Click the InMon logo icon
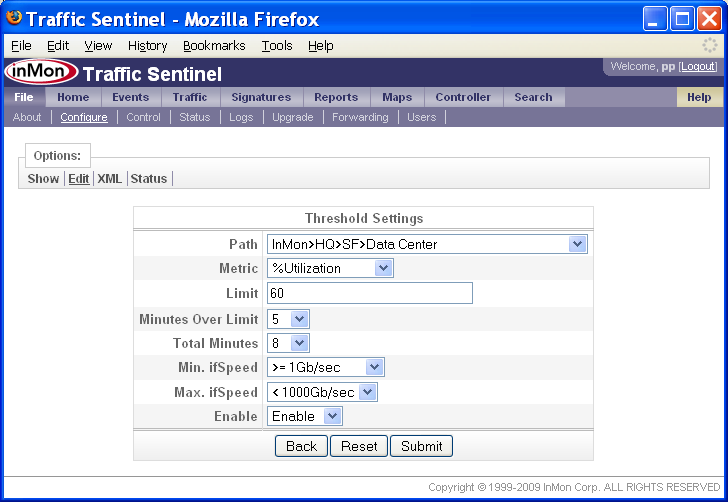This screenshot has width=728, height=502. [x=41, y=73]
